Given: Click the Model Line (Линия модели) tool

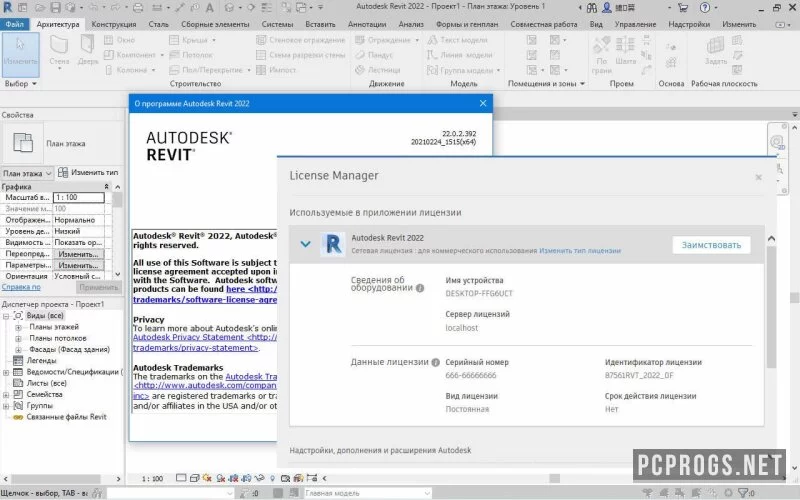Looking at the screenshot, I should (460, 55).
